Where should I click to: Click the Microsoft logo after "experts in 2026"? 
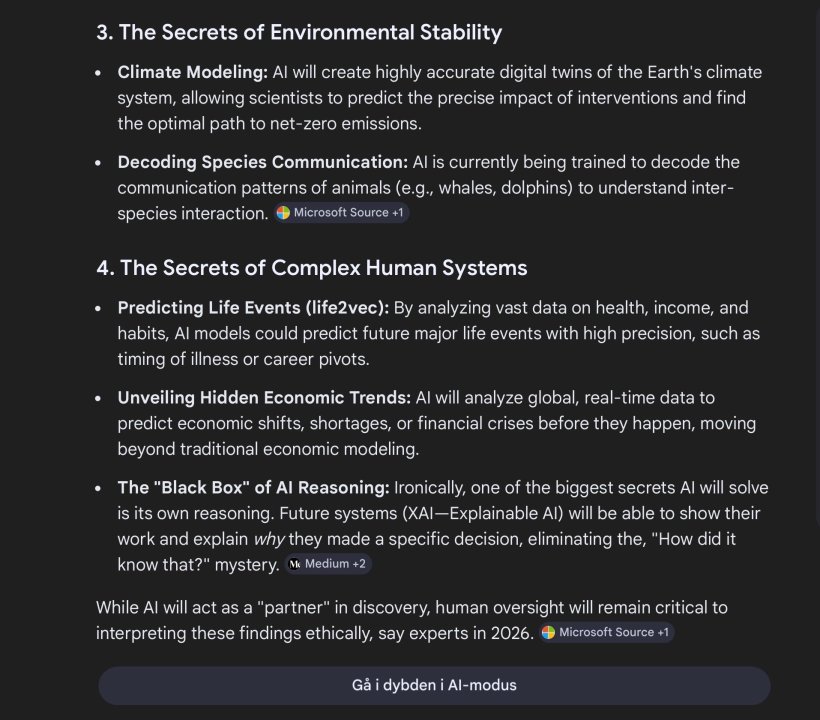[x=548, y=632]
